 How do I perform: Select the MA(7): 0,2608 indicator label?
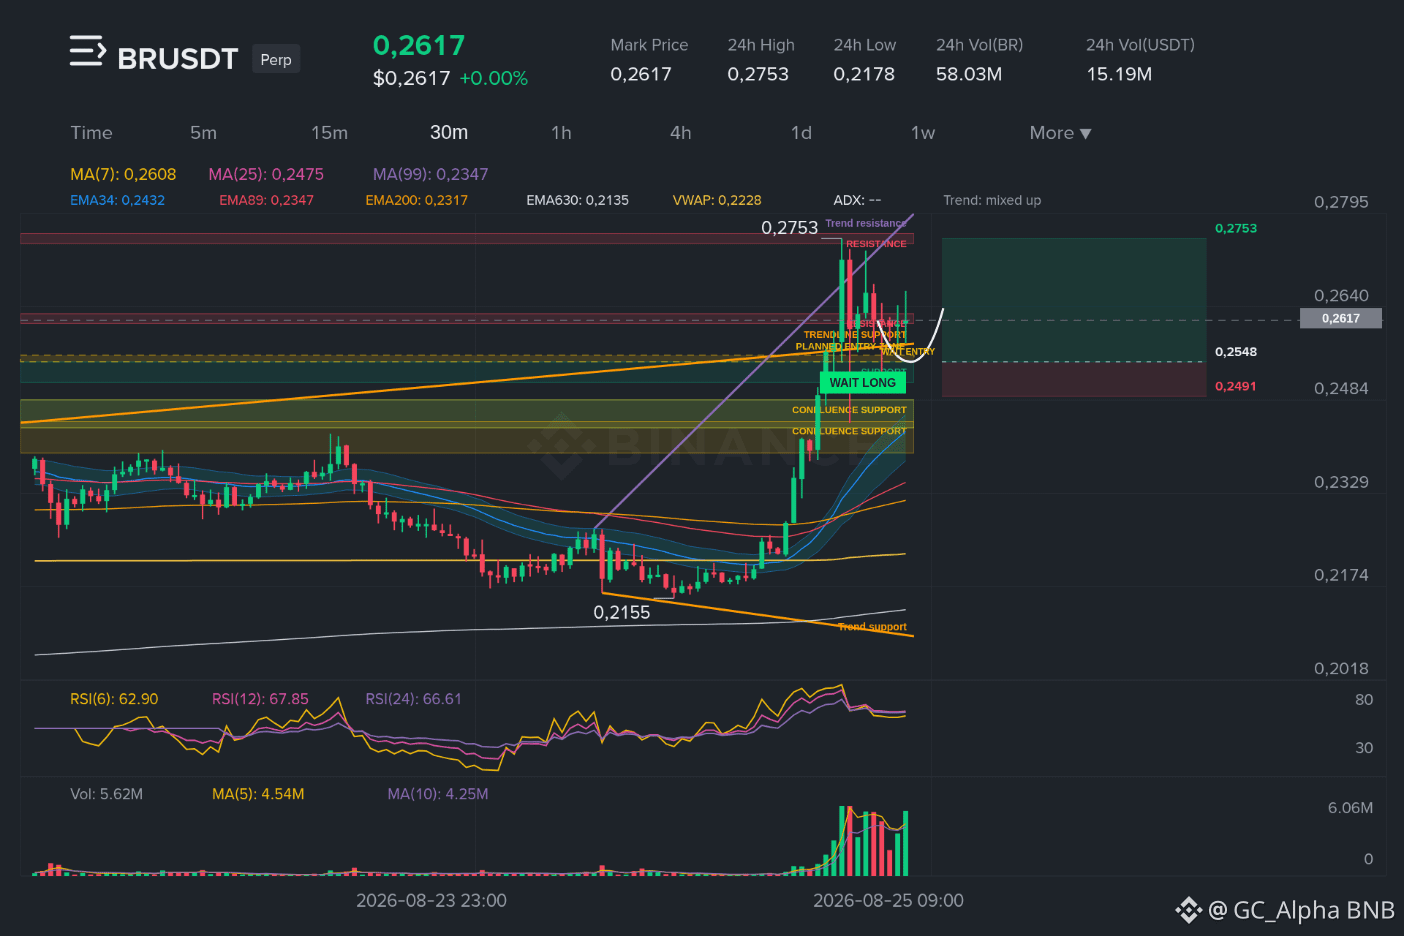(x=123, y=174)
